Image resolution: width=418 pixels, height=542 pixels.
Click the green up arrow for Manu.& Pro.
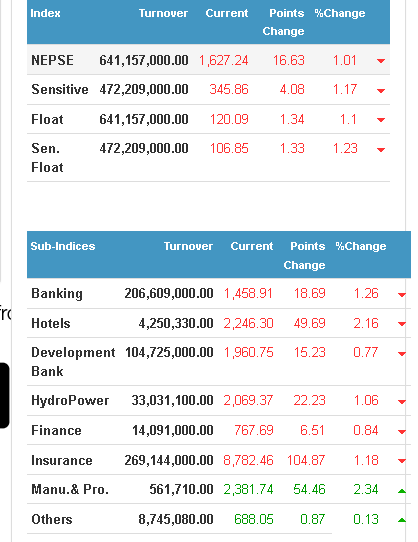click(x=401, y=491)
